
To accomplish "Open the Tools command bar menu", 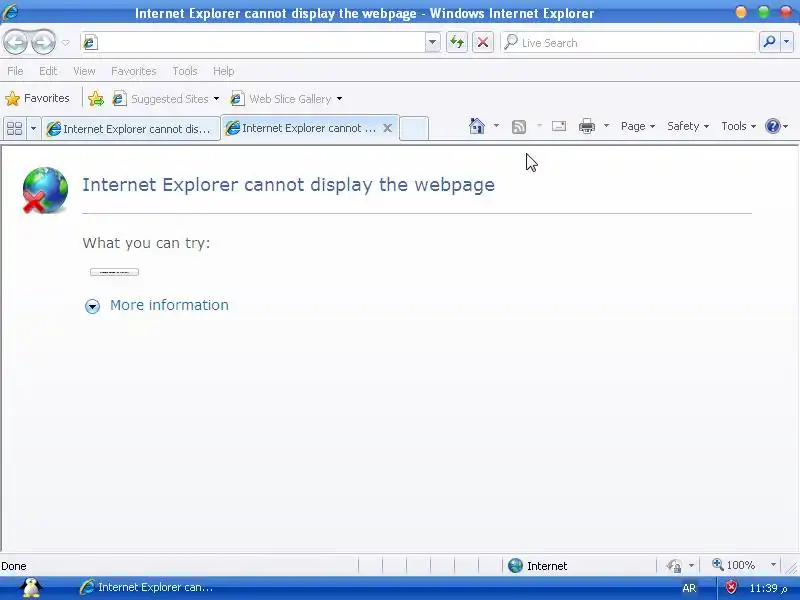I will click(x=738, y=126).
